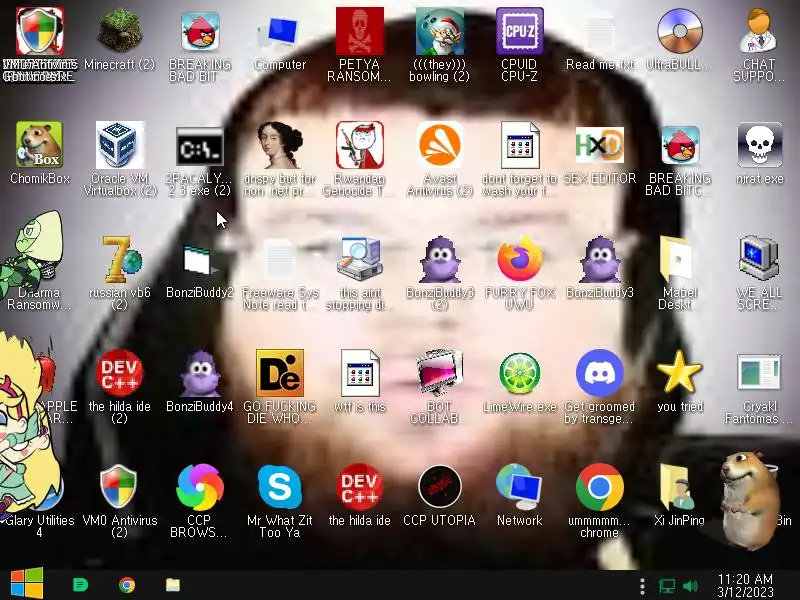Launch njrat.exe skull icon
Screen dimensions: 800x600
[x=759, y=145]
